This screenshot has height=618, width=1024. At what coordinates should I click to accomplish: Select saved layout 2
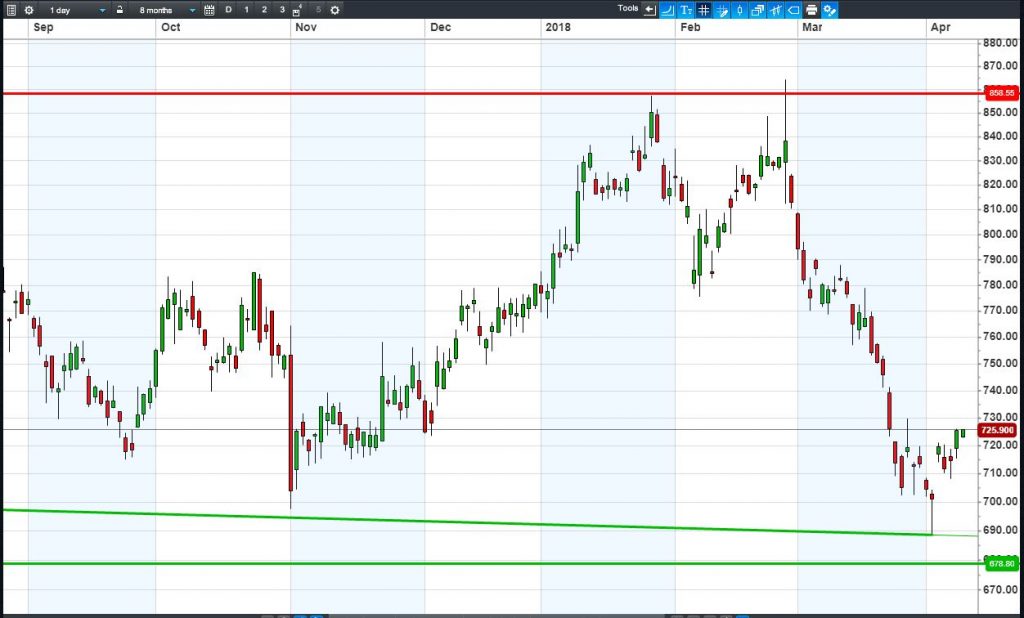[x=264, y=10]
